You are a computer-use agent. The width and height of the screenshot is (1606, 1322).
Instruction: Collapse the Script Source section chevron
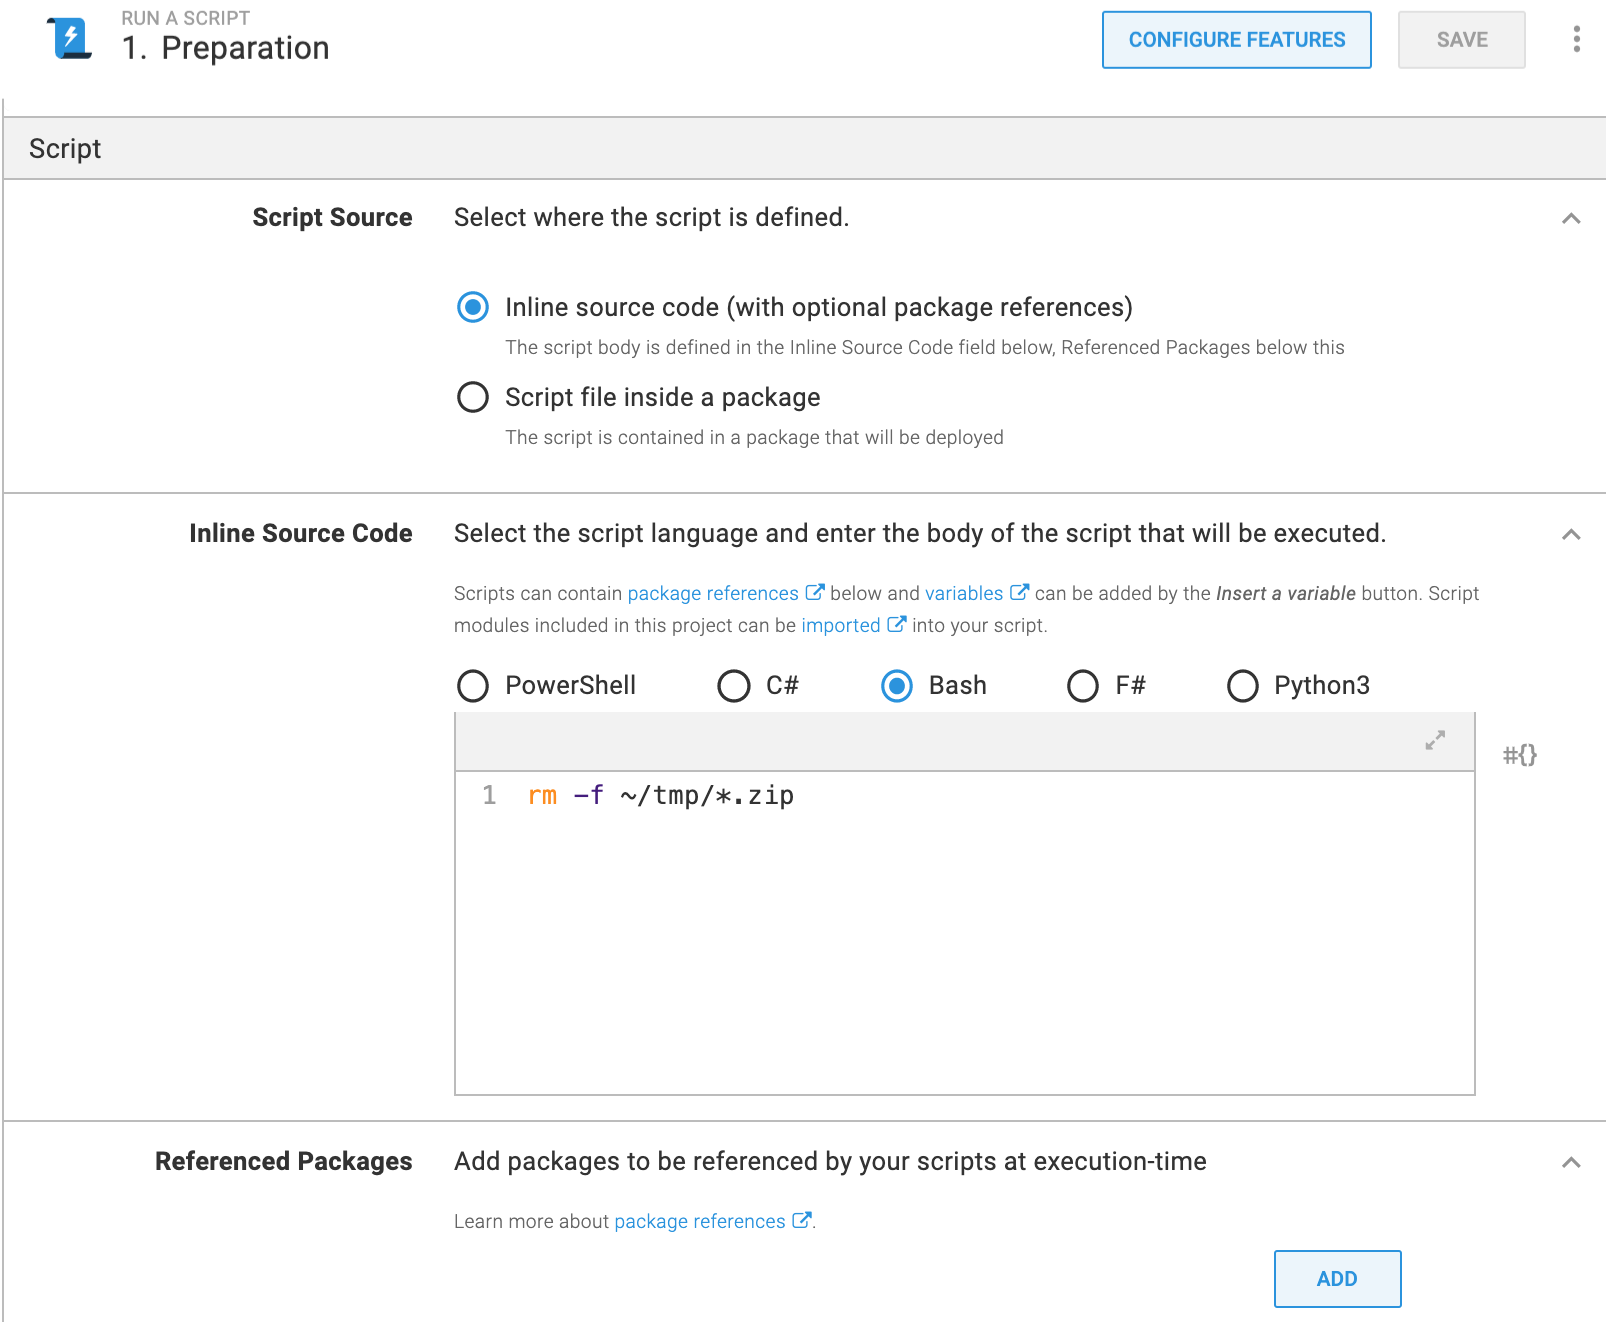click(x=1571, y=218)
